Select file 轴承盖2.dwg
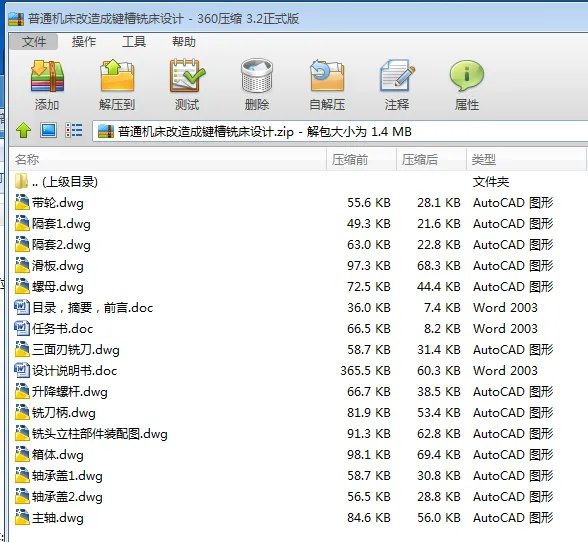Viewport: 588px width, 542px height. pos(298,497)
